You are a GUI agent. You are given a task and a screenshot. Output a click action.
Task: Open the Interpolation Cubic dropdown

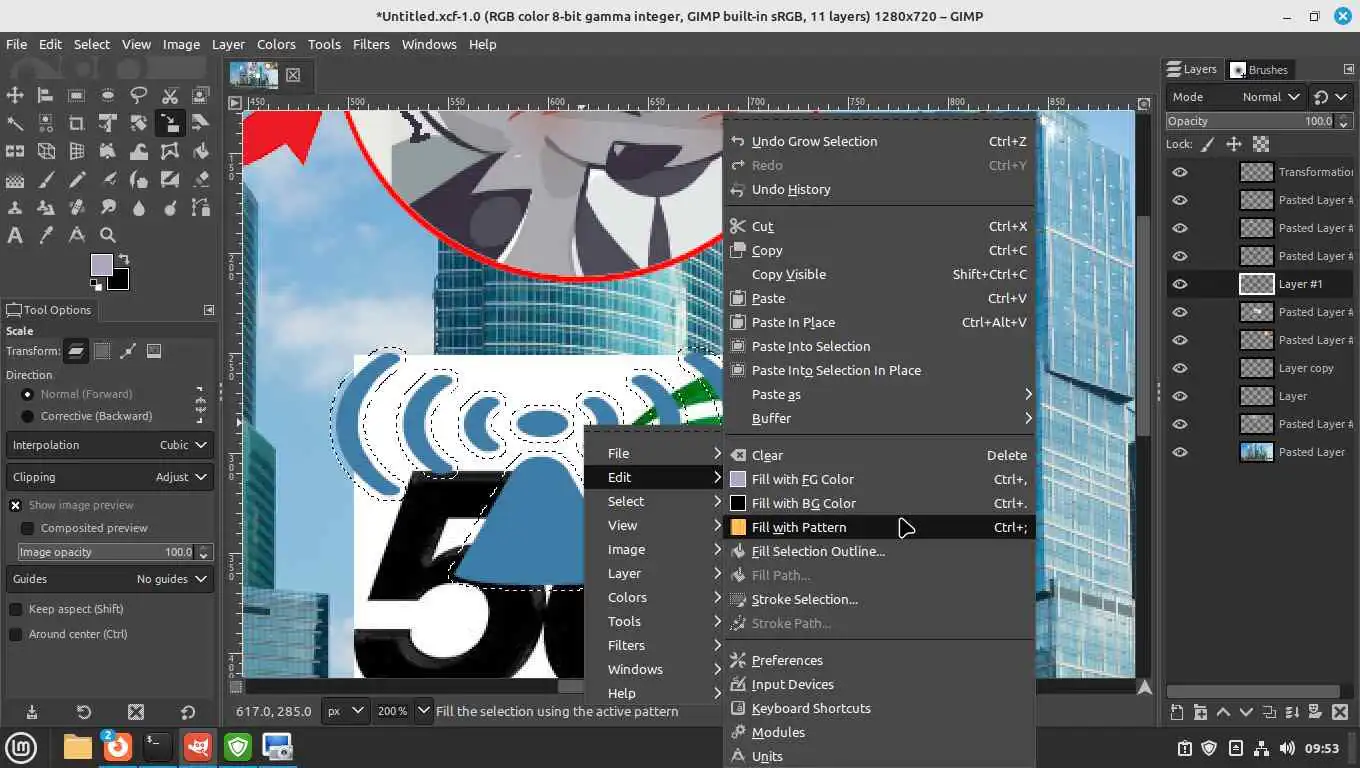click(x=110, y=445)
